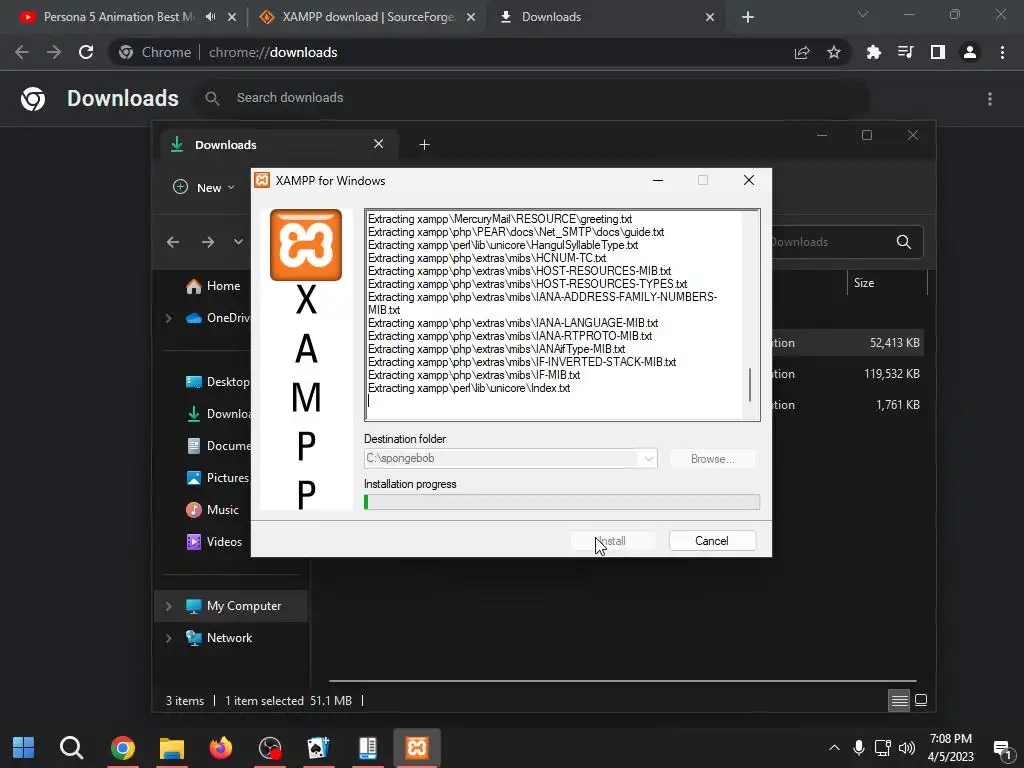
Task: Go forward in Chrome
Action: 54,52
